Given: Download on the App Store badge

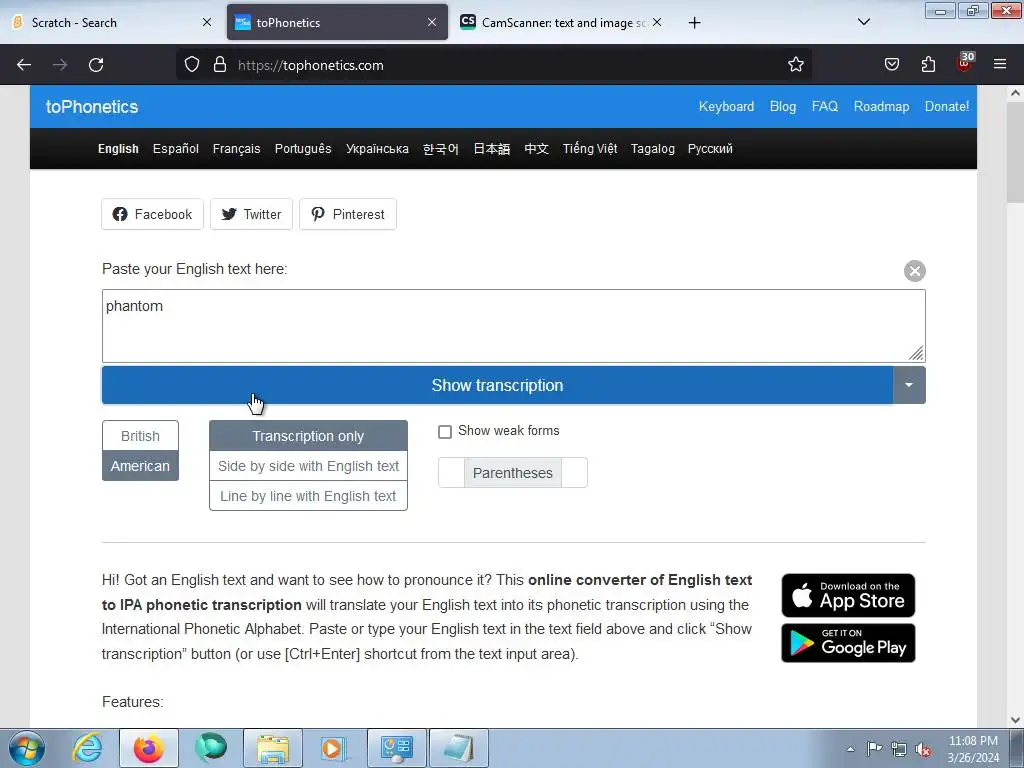Looking at the screenshot, I should (x=848, y=595).
